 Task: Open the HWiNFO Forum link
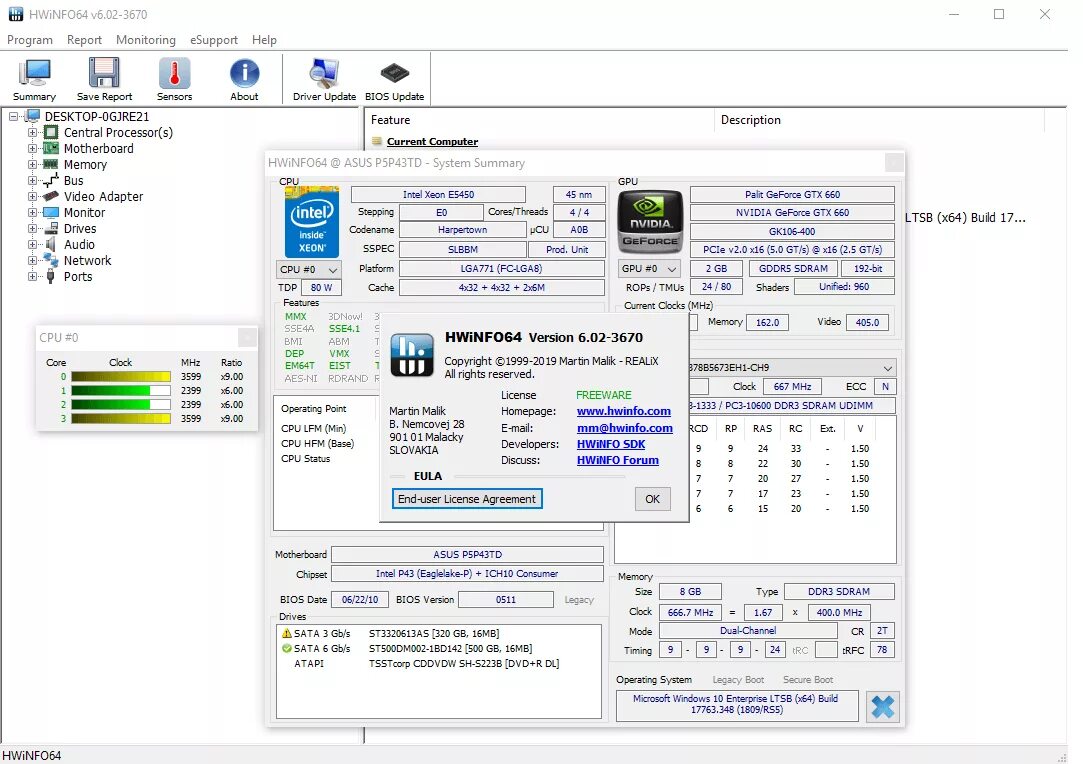click(x=617, y=460)
